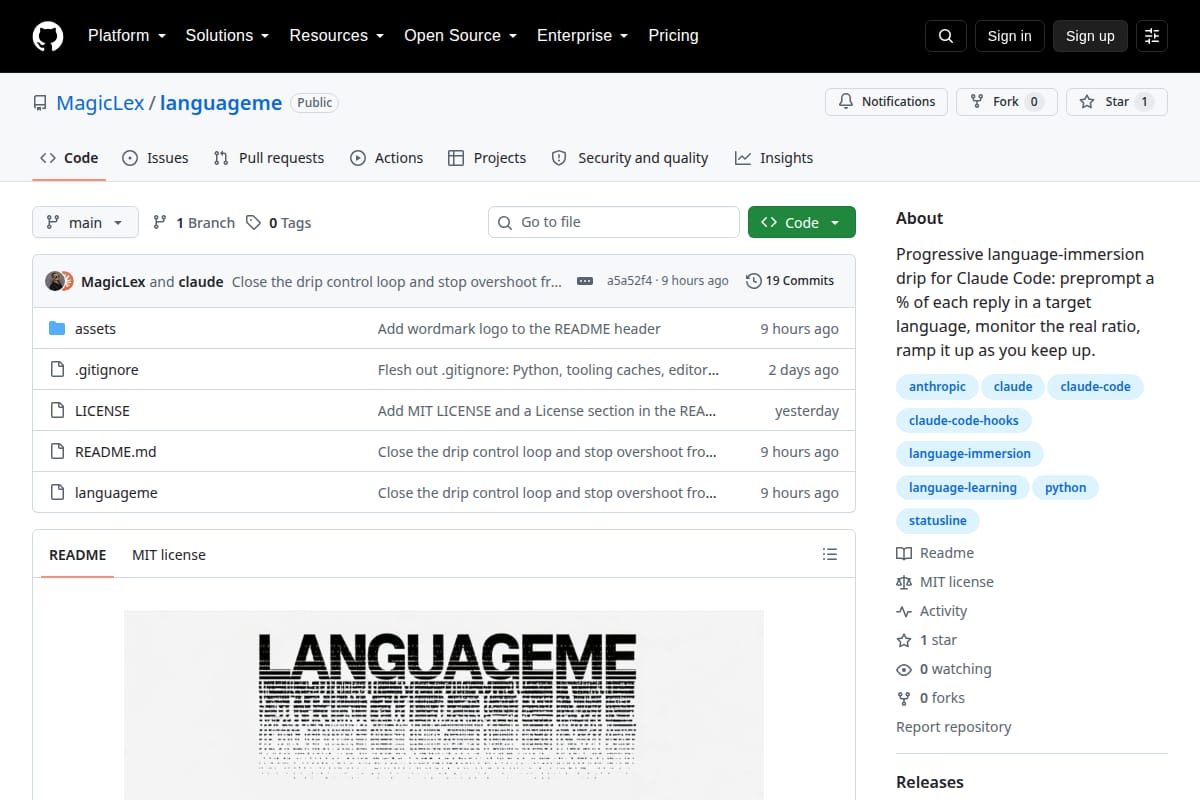Screen dimensions: 1200x800
Task: Click the Sign in button
Action: coord(1009,36)
